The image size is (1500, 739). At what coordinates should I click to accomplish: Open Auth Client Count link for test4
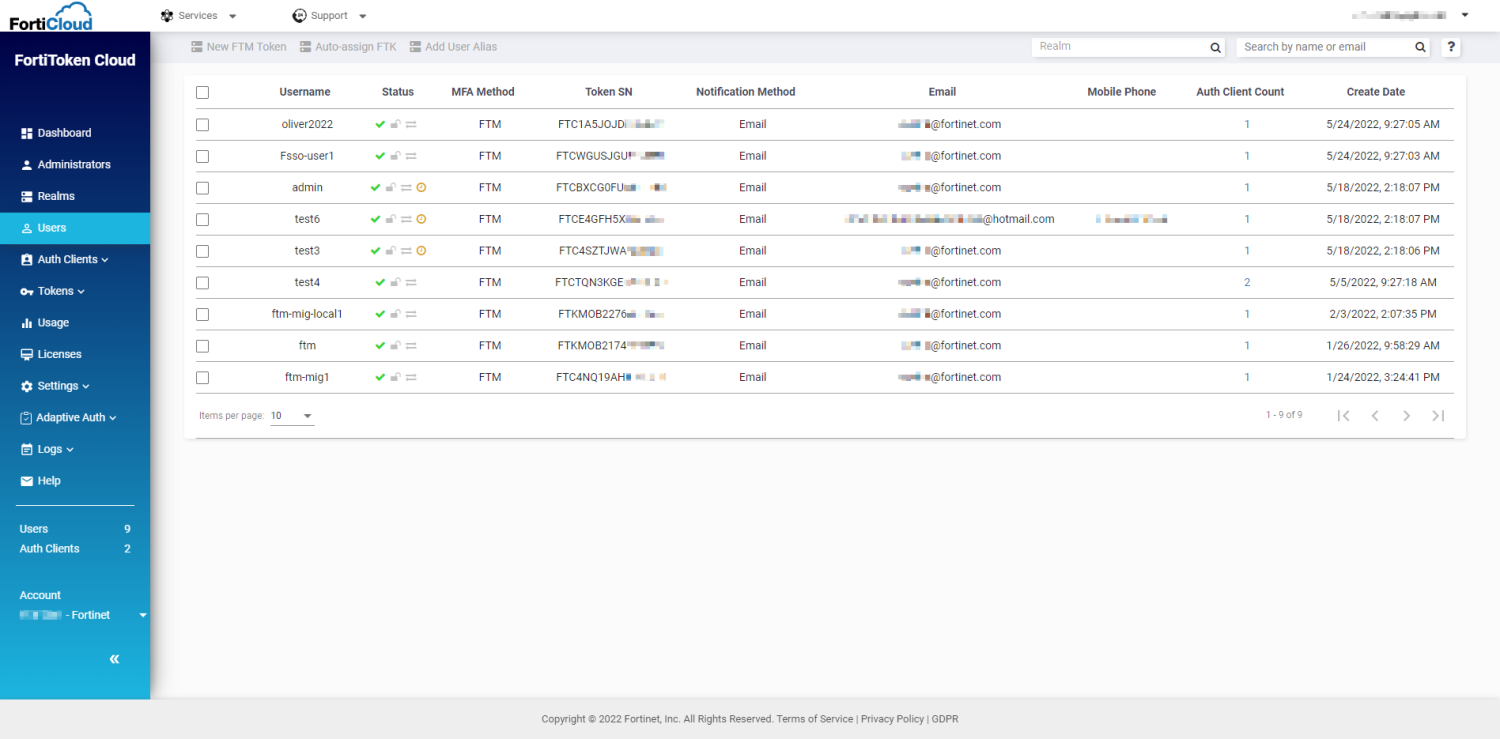1247,282
